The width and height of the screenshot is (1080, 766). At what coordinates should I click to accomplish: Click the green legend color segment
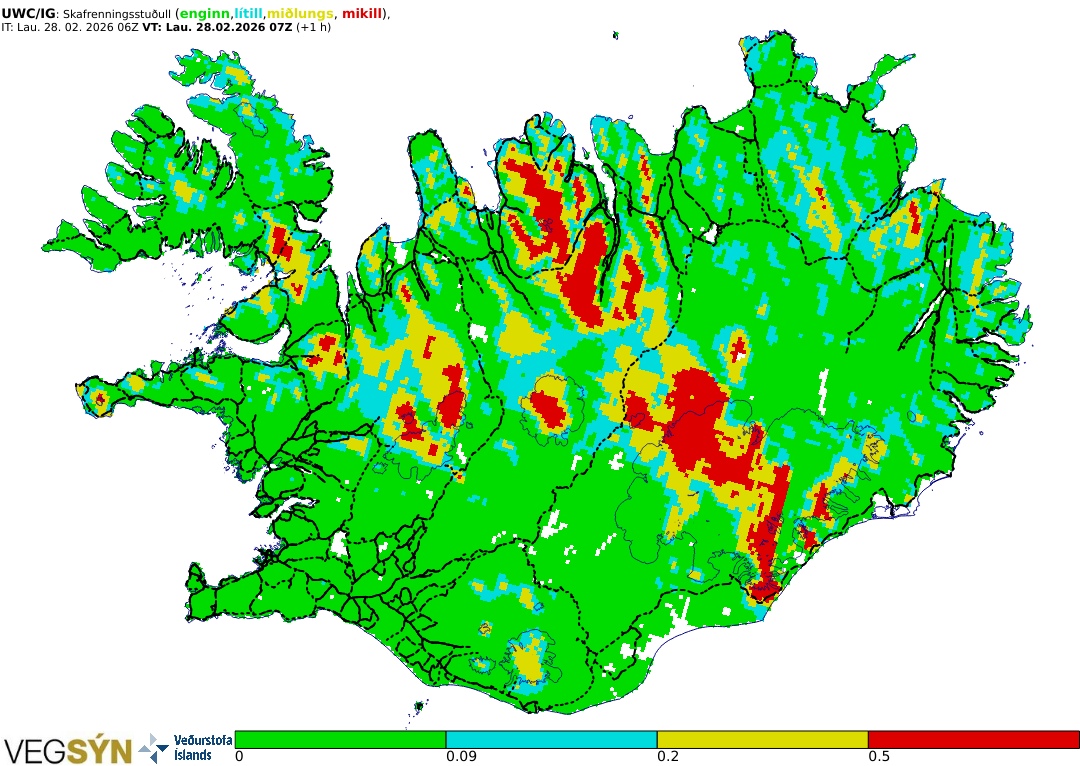tap(340, 740)
